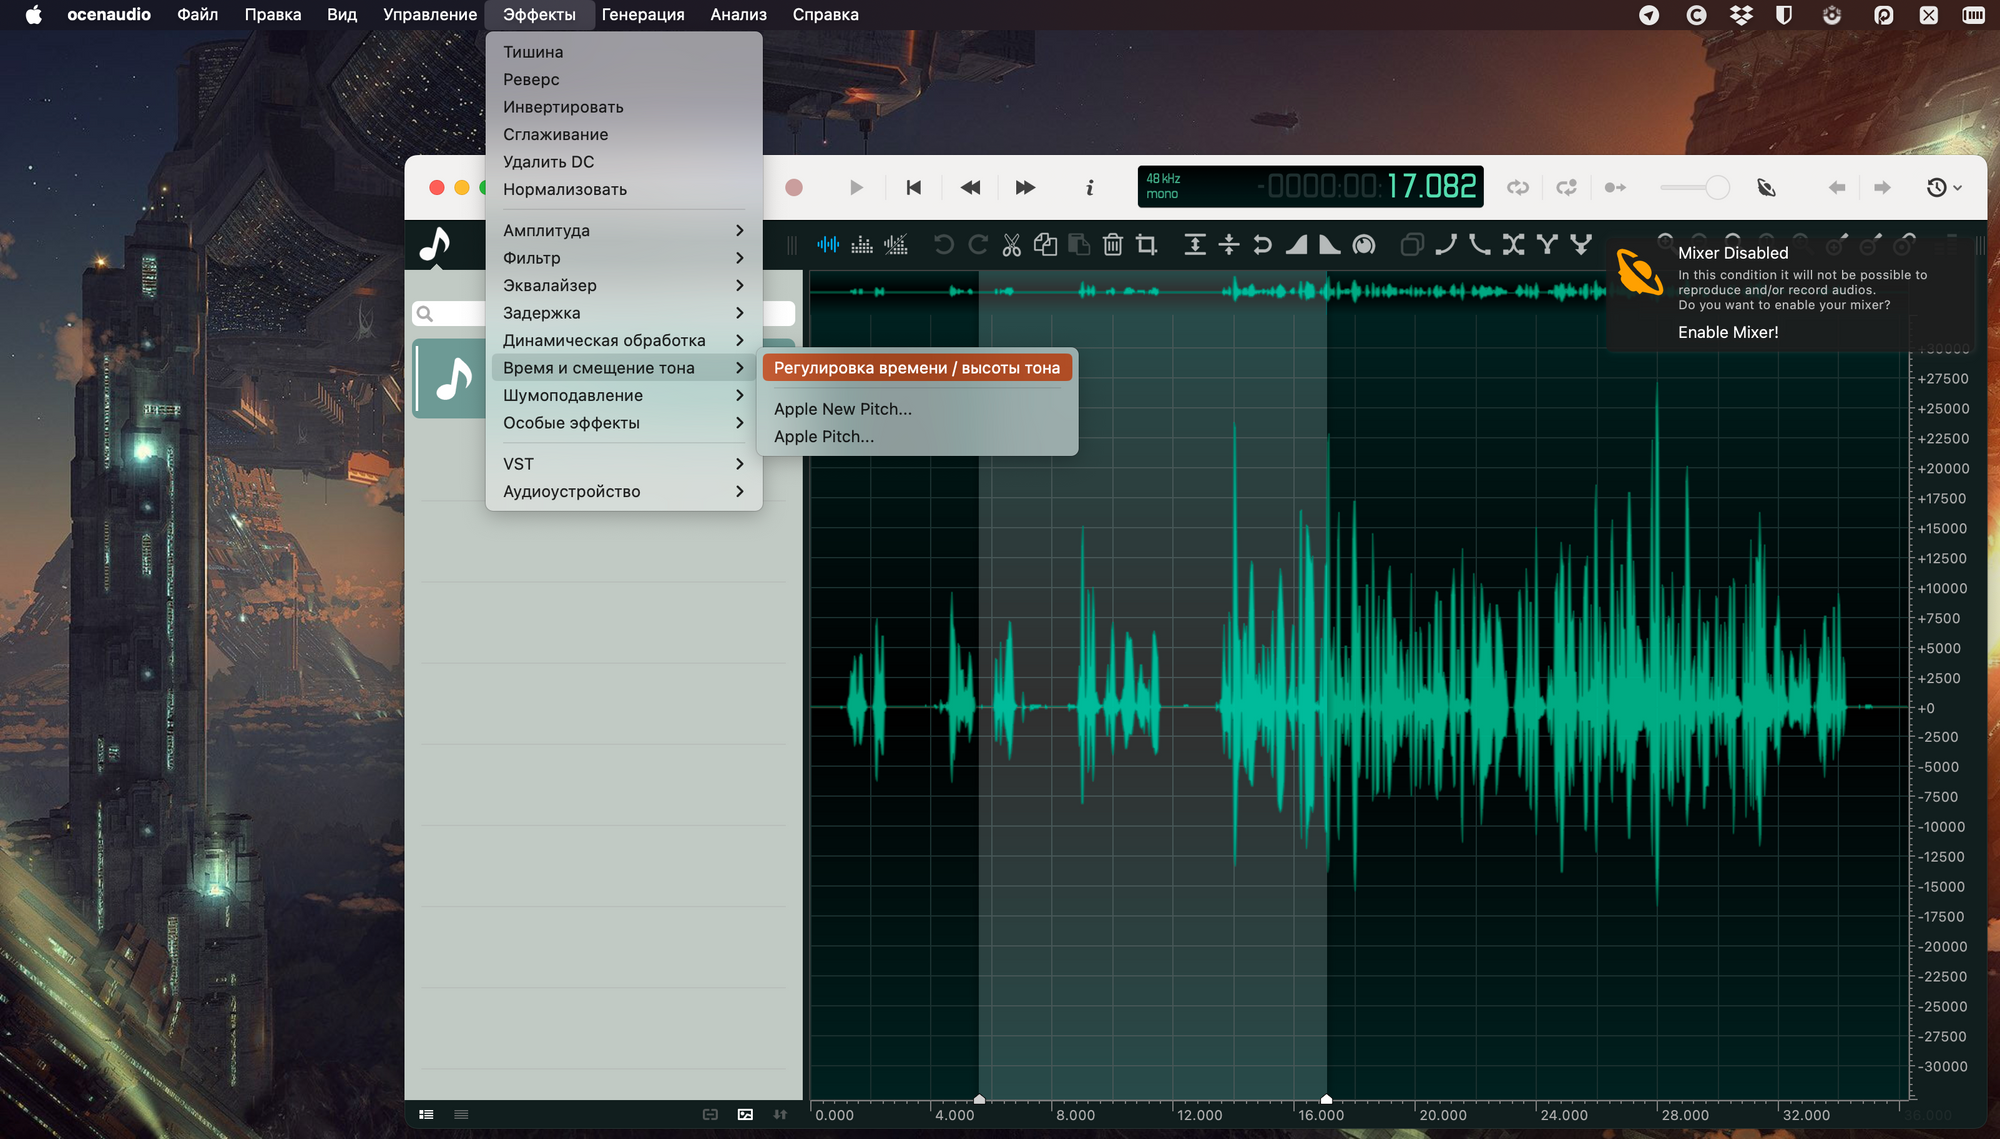The width and height of the screenshot is (2000, 1139).
Task: Toggle loop playback icon
Action: 1518,188
